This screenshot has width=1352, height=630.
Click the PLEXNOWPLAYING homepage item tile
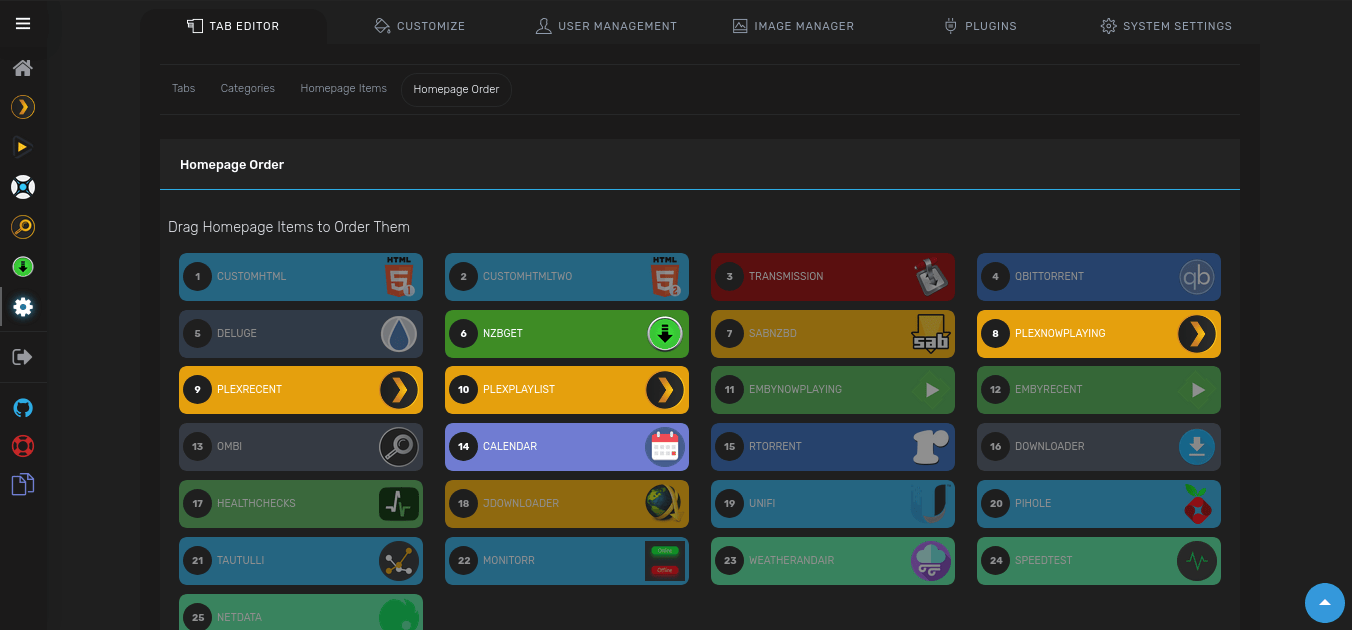pyautogui.click(x=1098, y=334)
